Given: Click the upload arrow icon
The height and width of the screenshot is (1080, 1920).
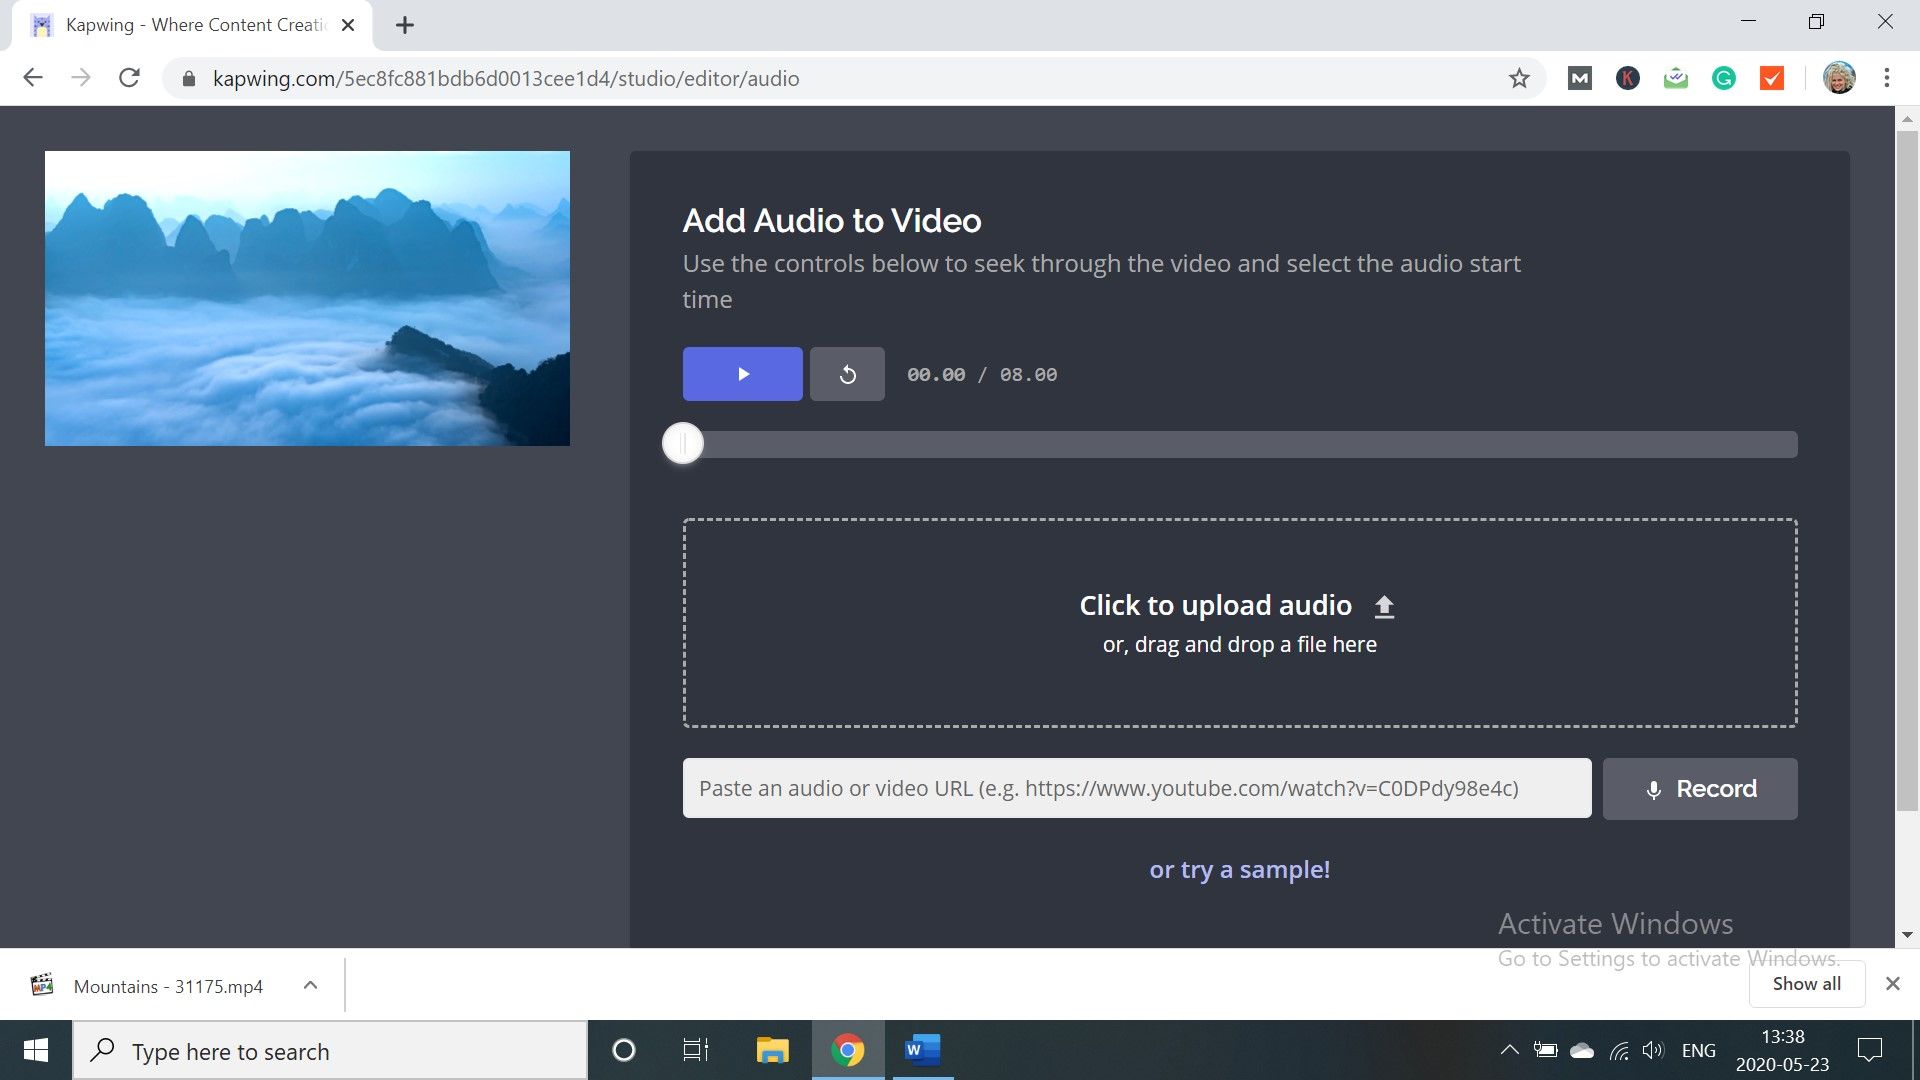Looking at the screenshot, I should [1384, 606].
